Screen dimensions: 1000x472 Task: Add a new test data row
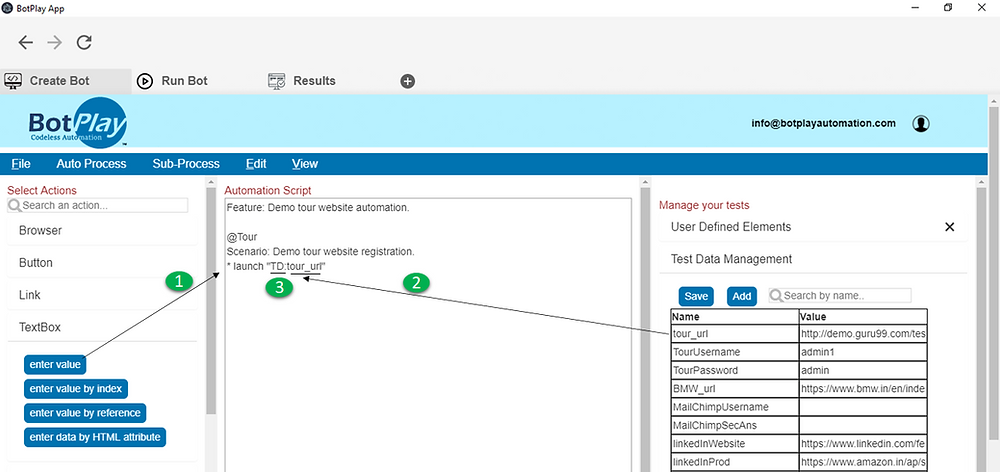tap(742, 296)
